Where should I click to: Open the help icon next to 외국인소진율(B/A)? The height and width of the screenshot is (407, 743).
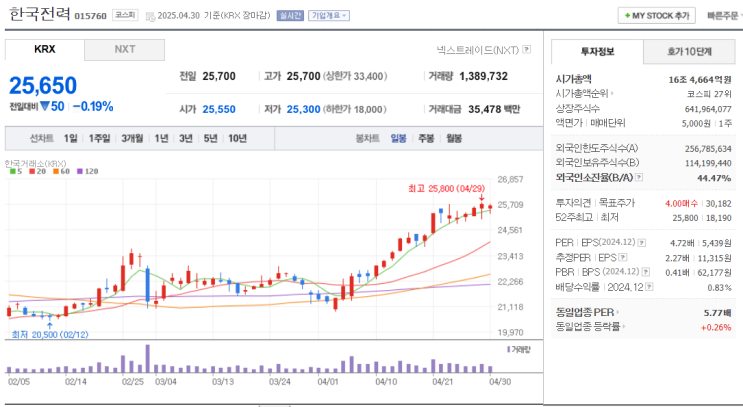pos(639,177)
